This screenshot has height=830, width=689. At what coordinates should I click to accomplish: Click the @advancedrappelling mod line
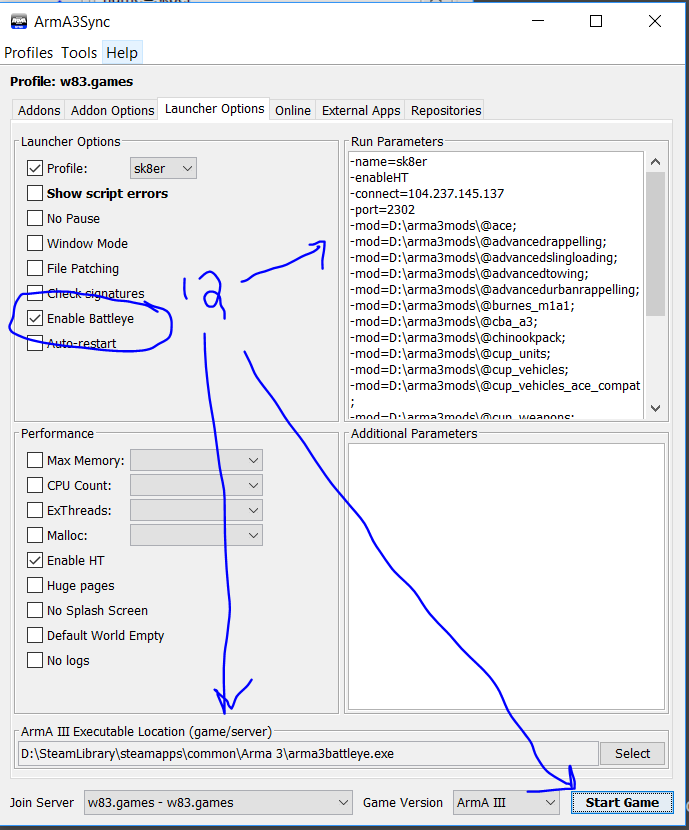tap(478, 241)
